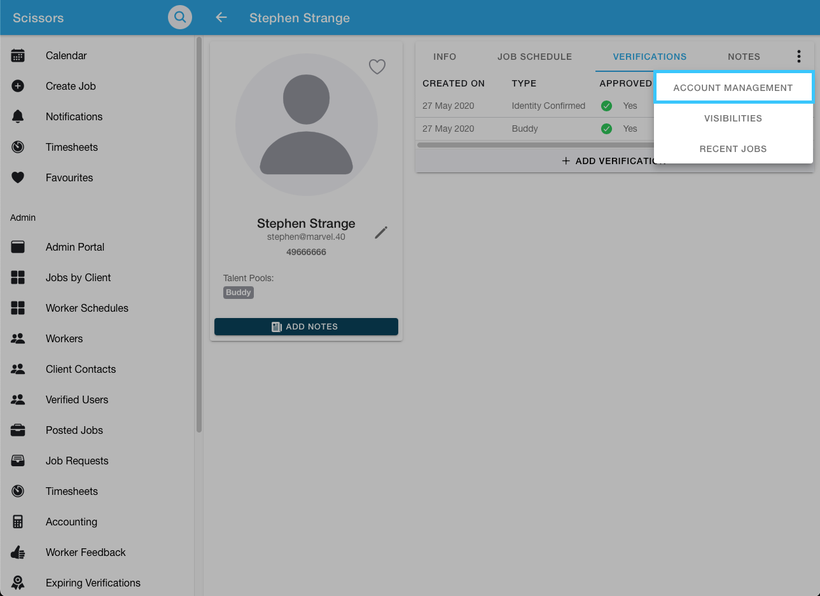Click the Posted Jobs briefcase icon
This screenshot has width=820, height=596.
[18, 430]
